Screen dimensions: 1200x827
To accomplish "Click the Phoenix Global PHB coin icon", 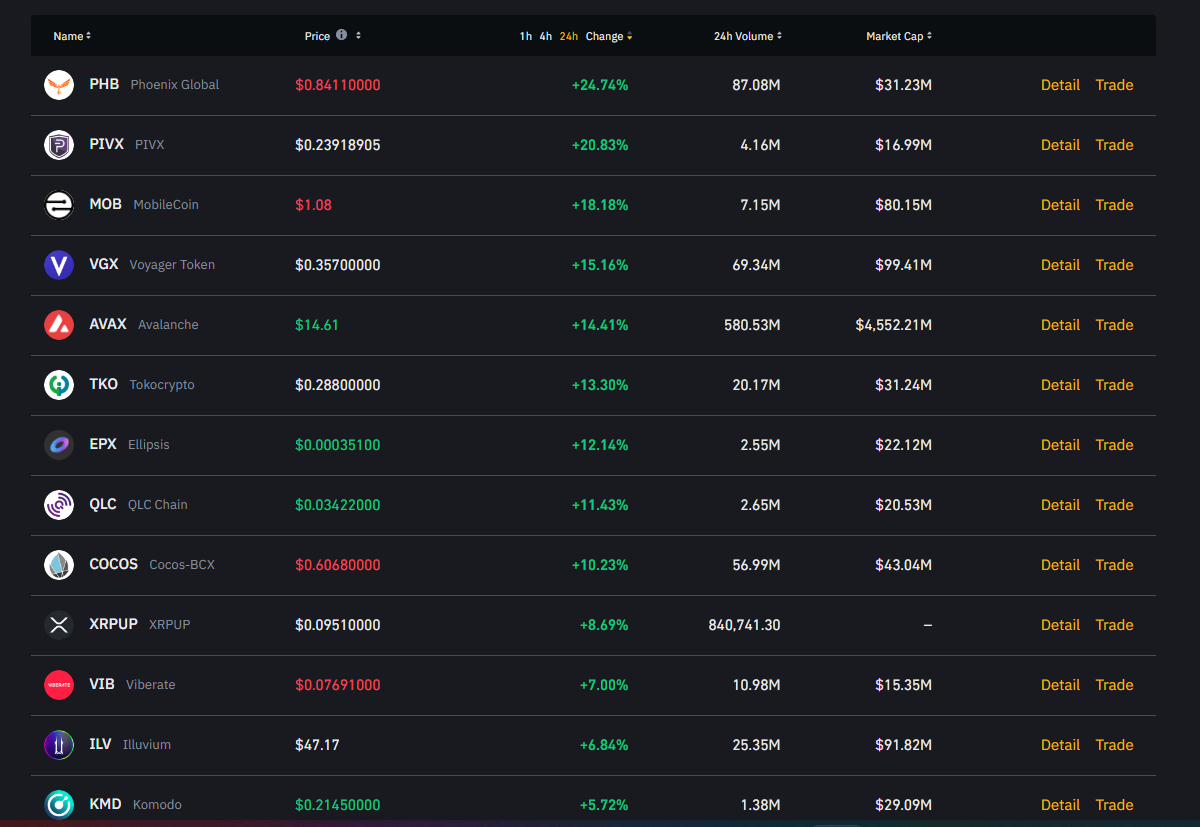I will tap(59, 85).
